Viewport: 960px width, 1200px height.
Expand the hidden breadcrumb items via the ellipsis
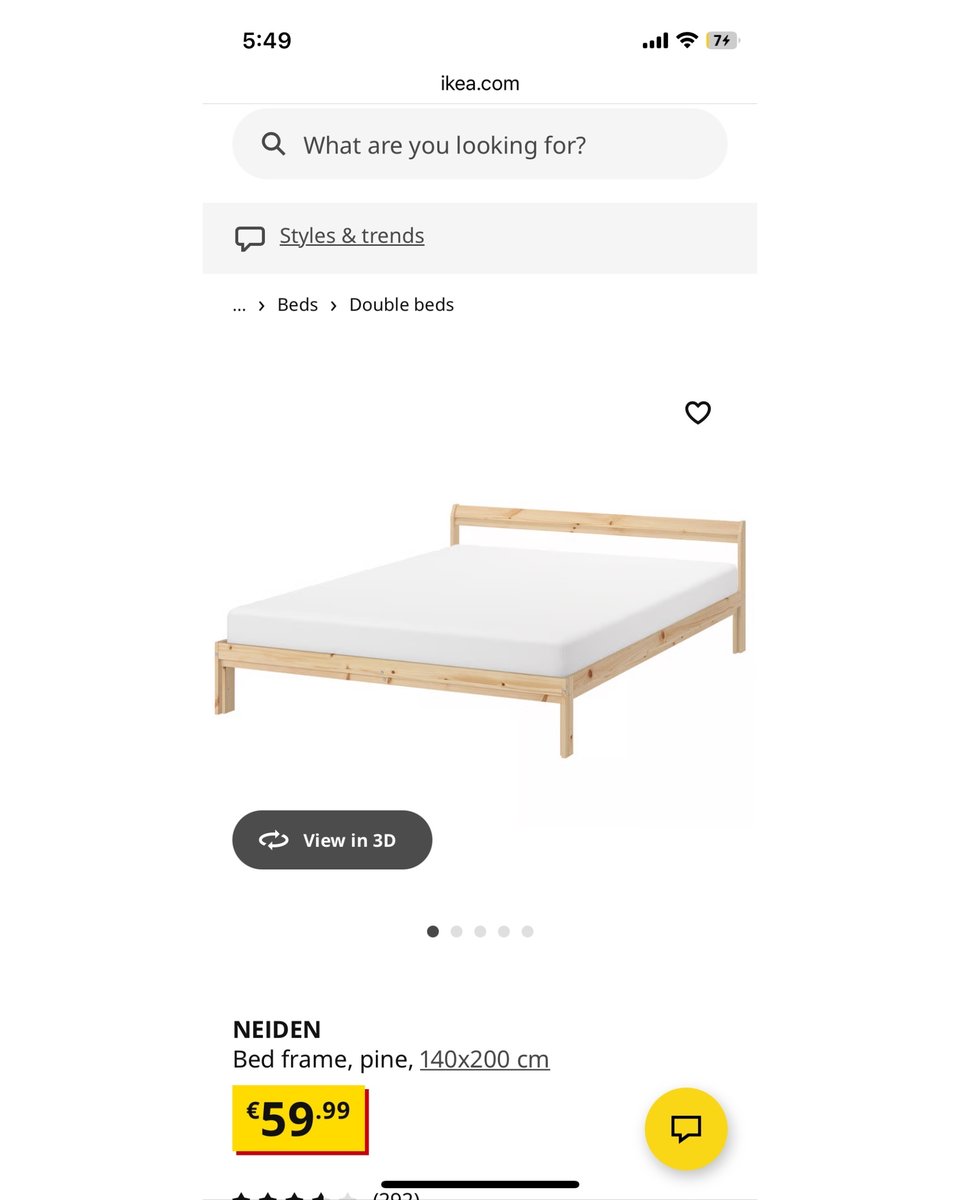click(239, 305)
